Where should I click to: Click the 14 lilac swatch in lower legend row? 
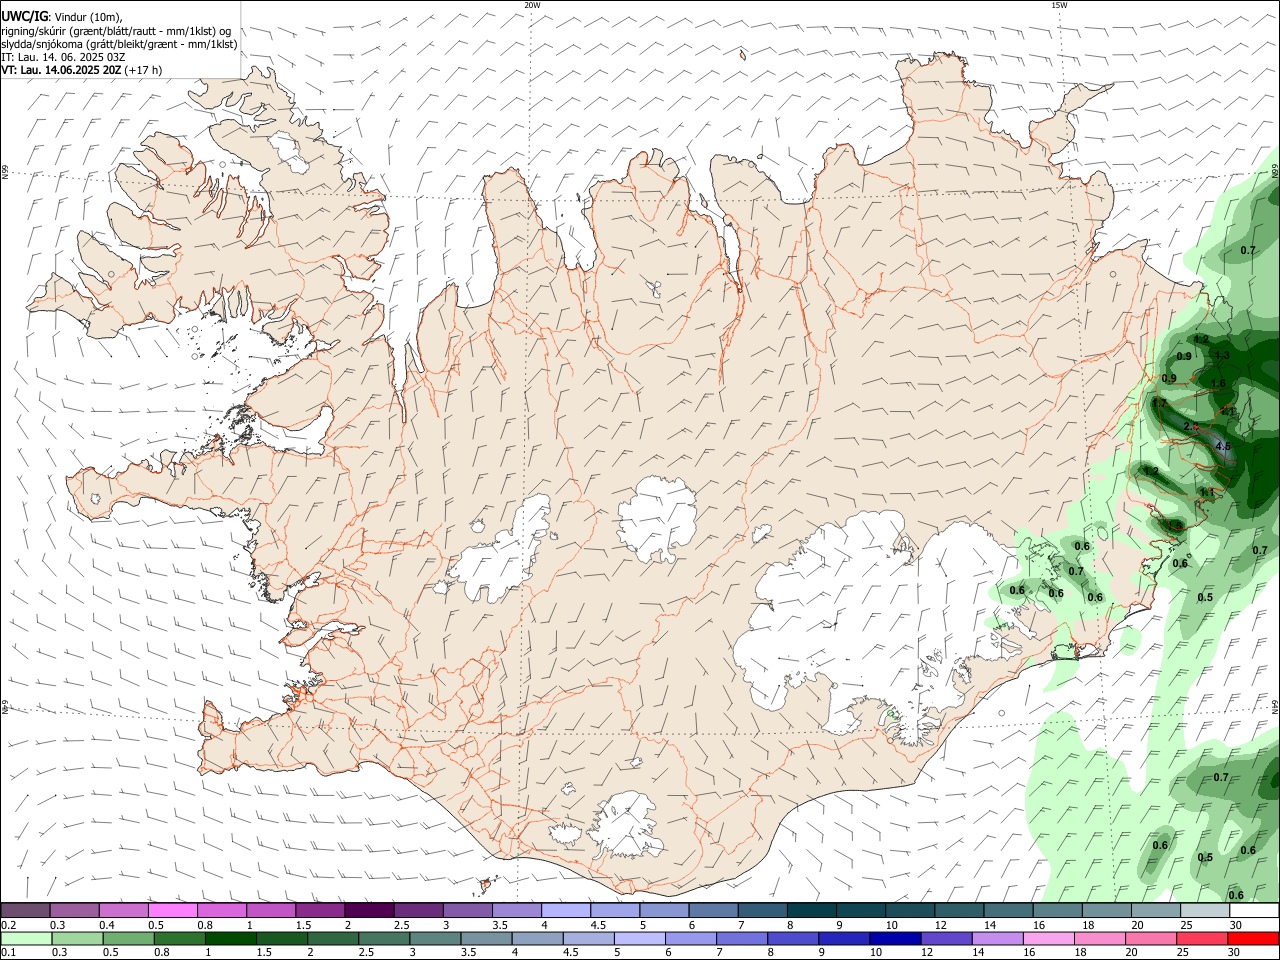[998, 938]
